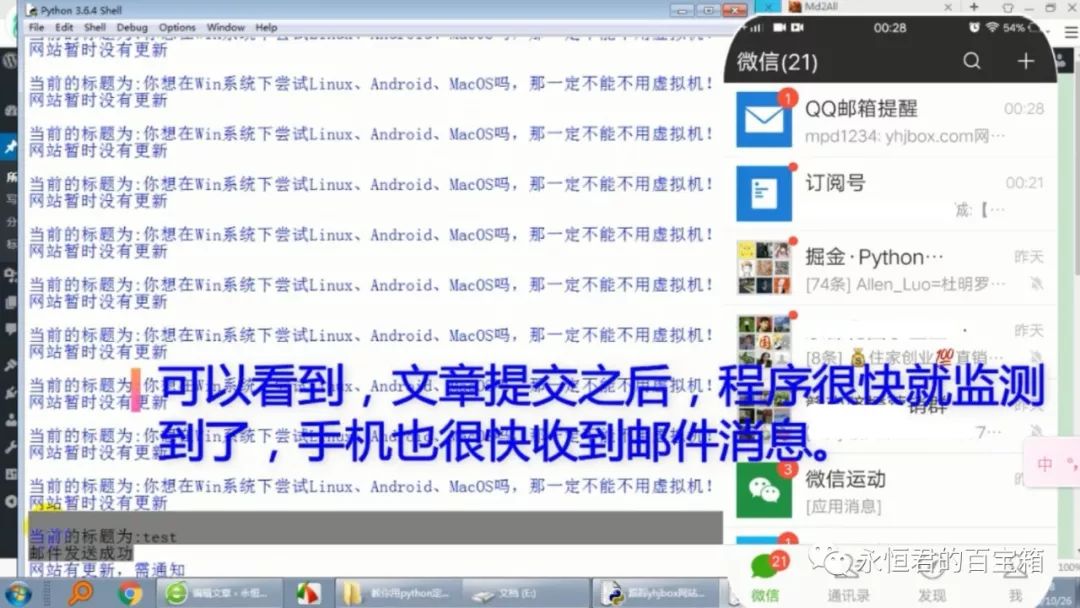This screenshot has height=608, width=1080.
Task: Click the 微信(21) header title
Action: [x=778, y=62]
